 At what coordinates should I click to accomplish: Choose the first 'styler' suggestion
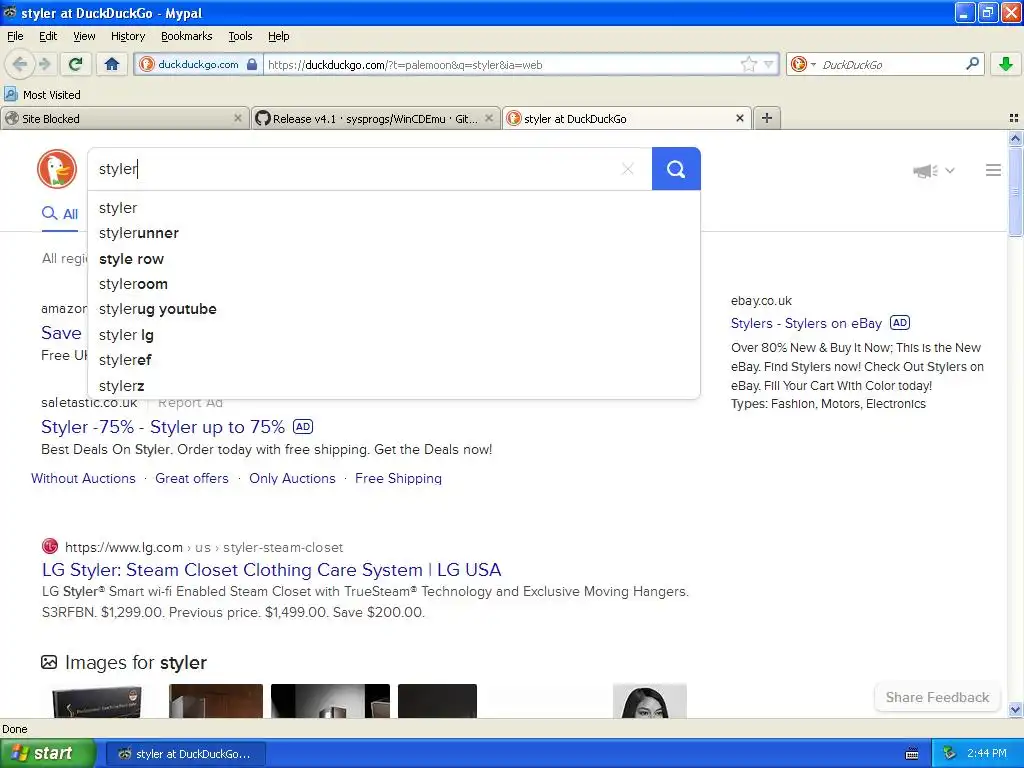tap(394, 208)
